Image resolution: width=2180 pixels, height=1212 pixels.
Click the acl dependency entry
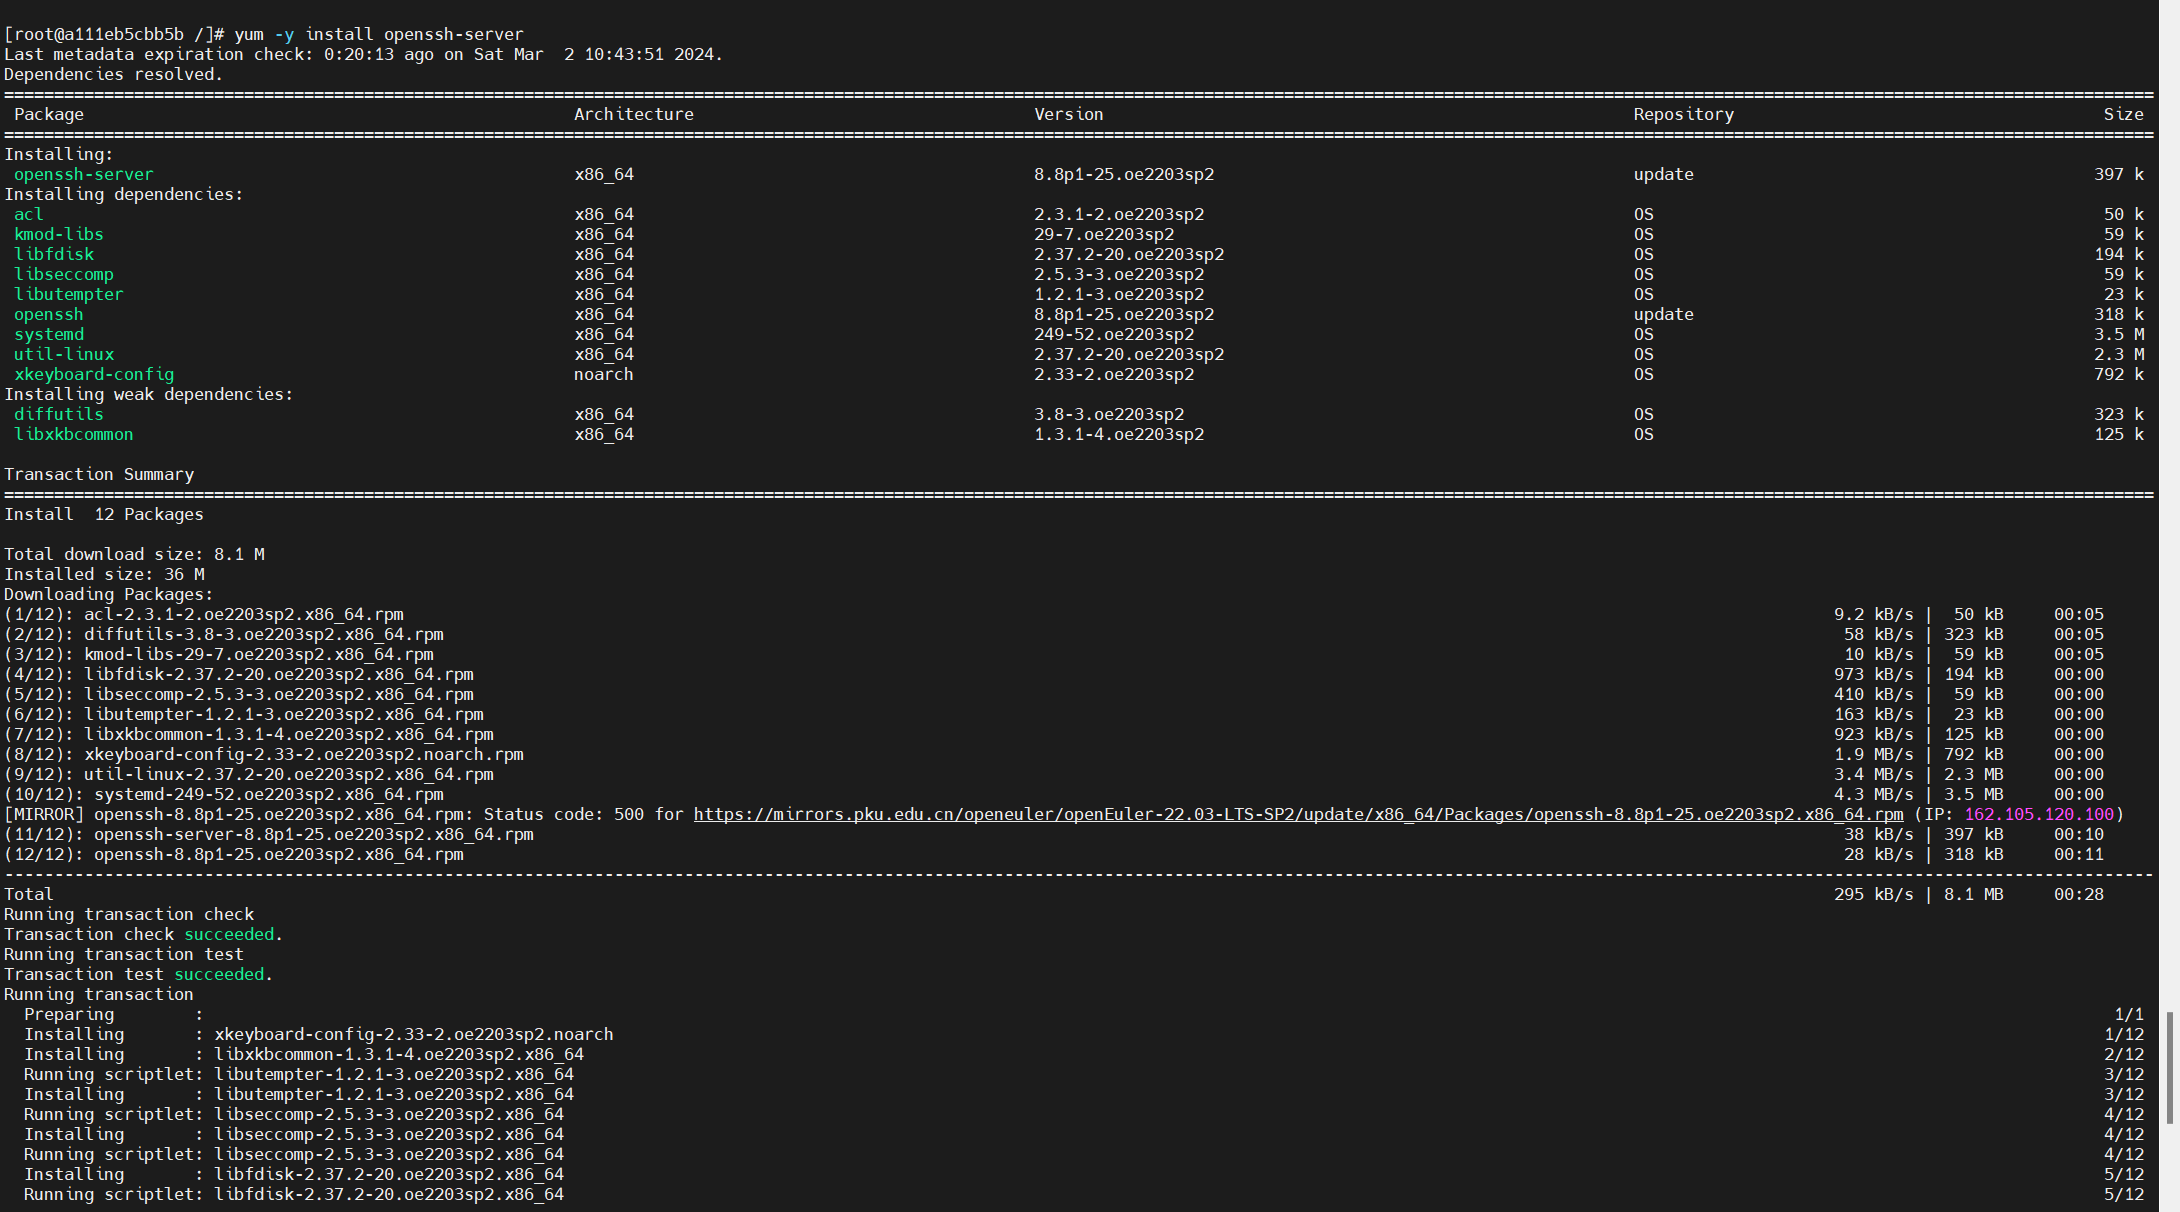click(x=28, y=214)
